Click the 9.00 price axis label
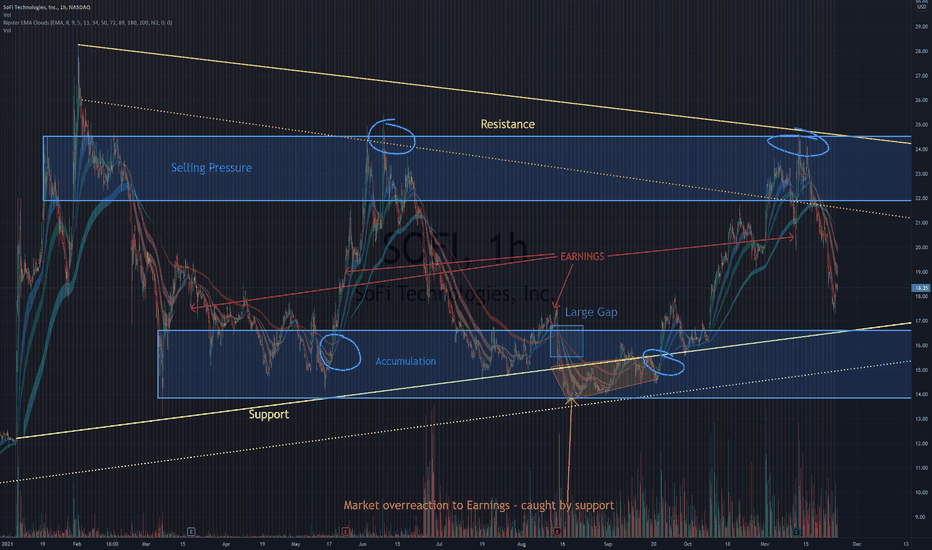Screen dimensions: 932x550 (921, 517)
